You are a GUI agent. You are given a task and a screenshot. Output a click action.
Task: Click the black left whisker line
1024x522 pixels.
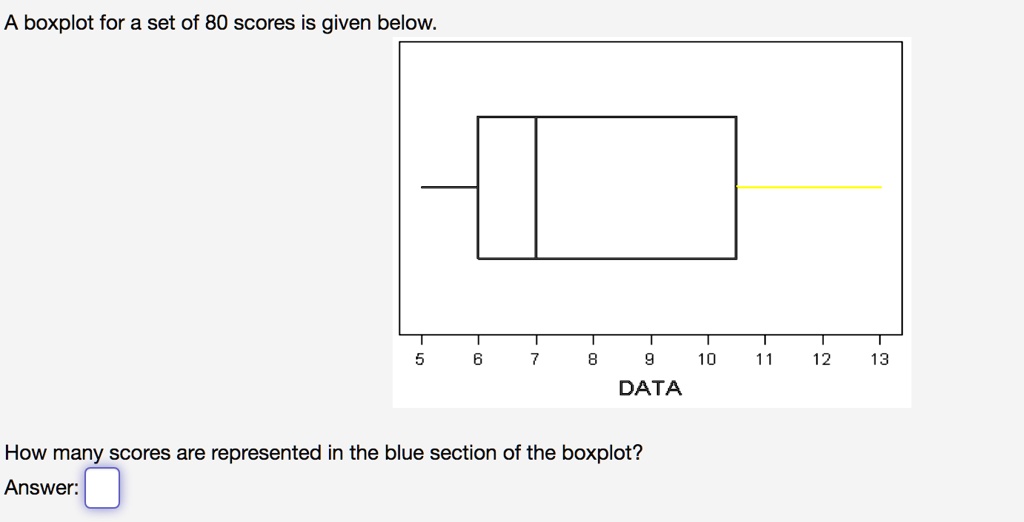[449, 187]
